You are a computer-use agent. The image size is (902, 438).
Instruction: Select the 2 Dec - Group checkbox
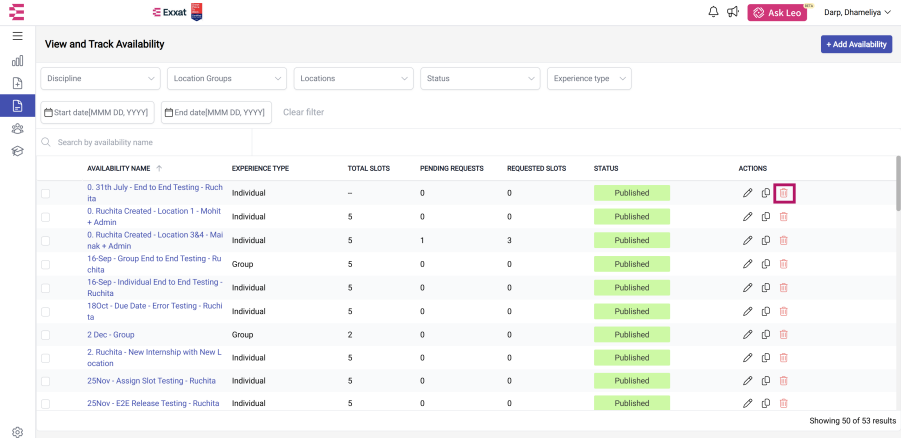click(x=45, y=335)
